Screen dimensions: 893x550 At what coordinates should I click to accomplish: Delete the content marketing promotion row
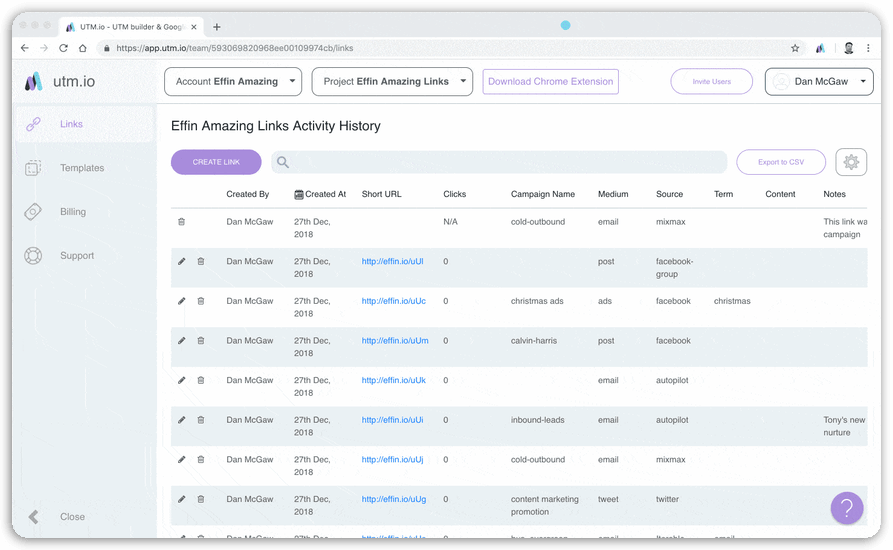tap(200, 499)
